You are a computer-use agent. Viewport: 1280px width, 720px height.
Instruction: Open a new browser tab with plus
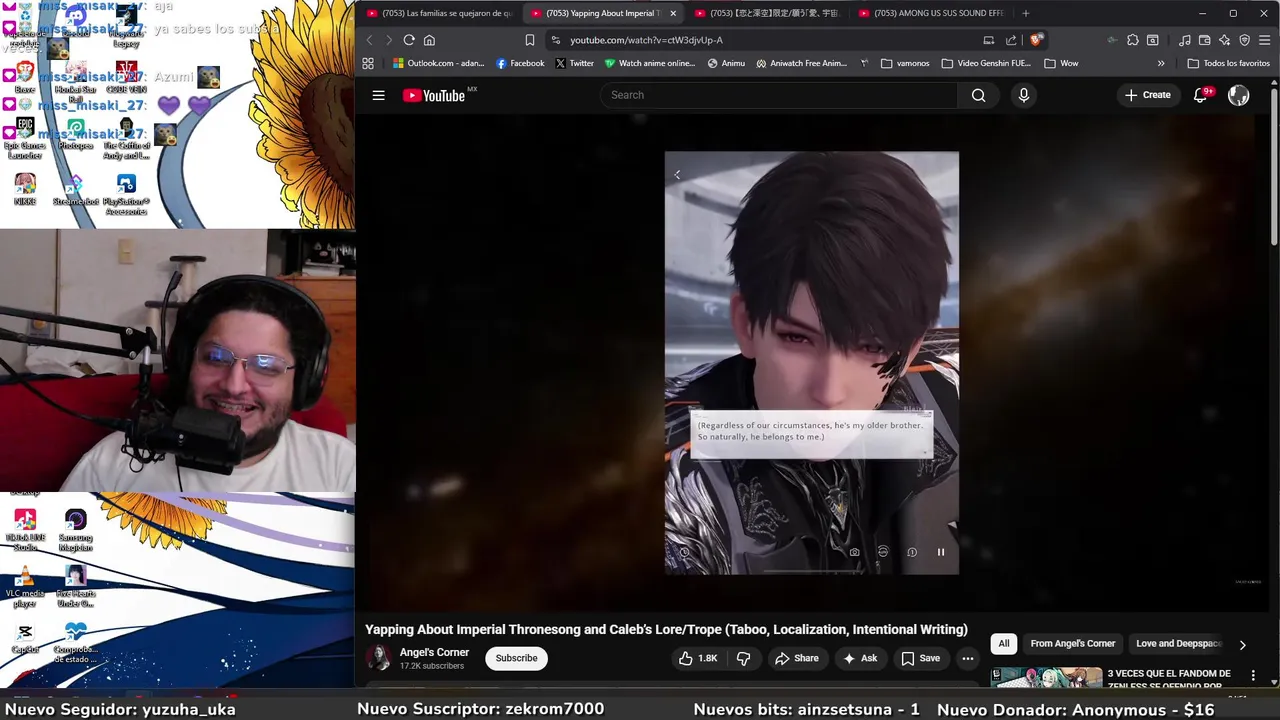[1025, 13]
